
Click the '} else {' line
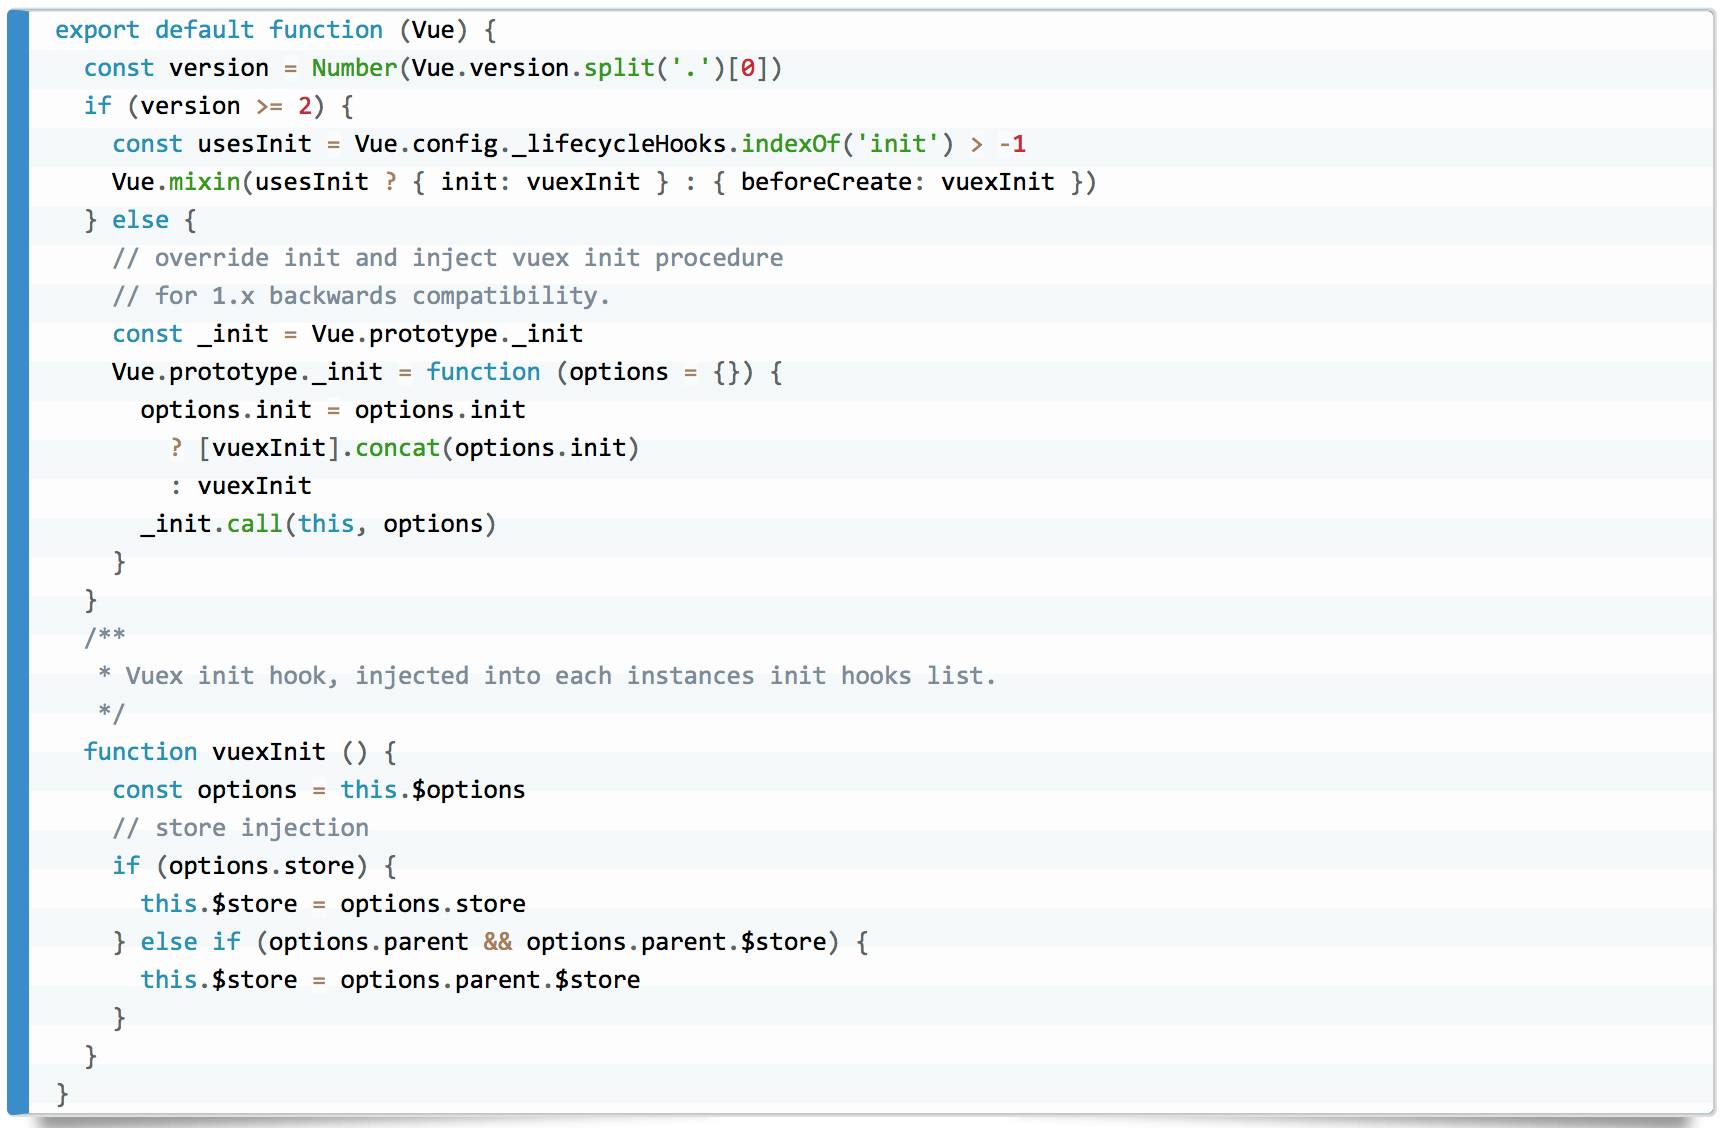click(141, 220)
